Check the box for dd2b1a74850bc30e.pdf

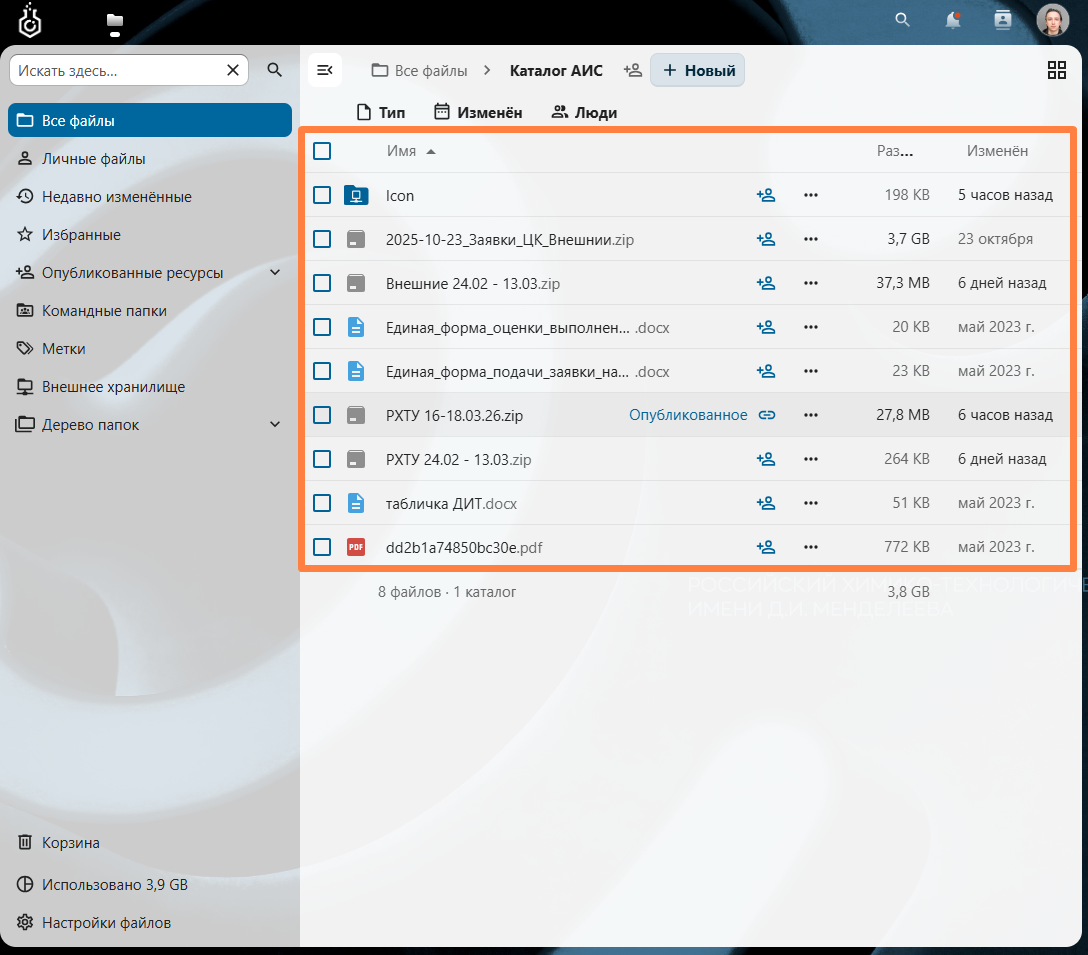322,547
